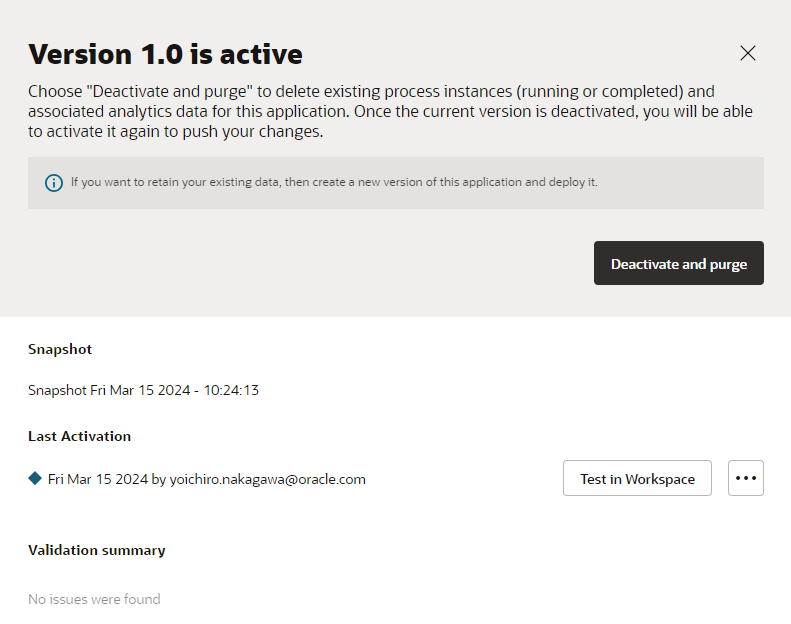791x624 pixels.
Task: Click the diamond icon beside the activation date
Action: click(35, 478)
